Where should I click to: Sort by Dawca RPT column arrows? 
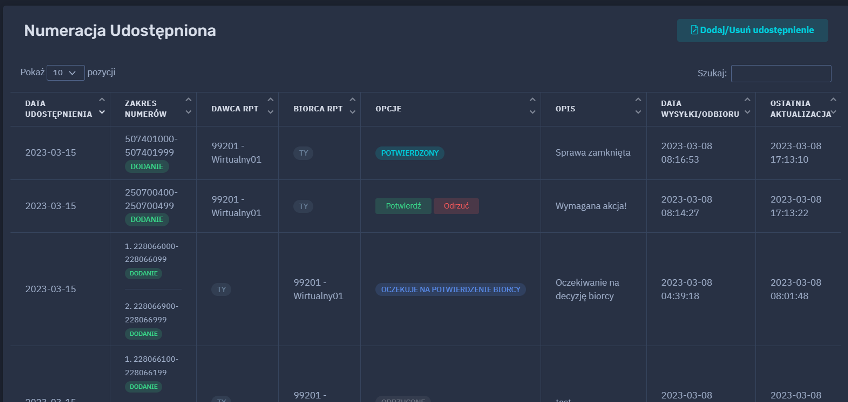pos(269,108)
